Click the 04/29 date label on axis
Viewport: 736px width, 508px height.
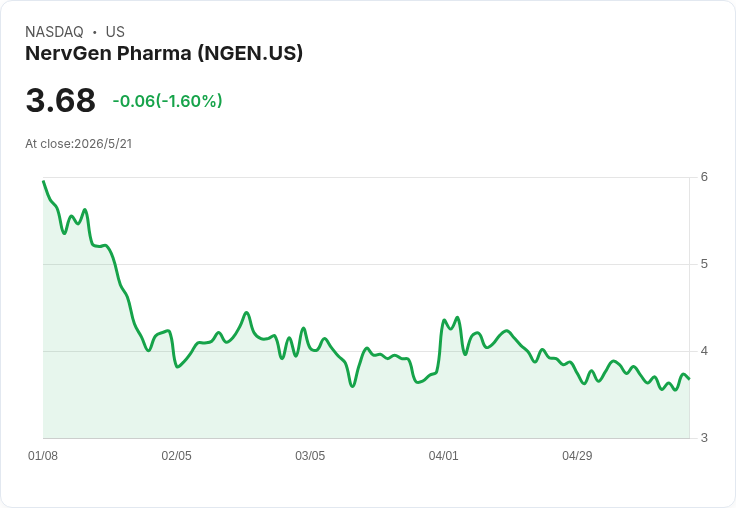(577, 455)
